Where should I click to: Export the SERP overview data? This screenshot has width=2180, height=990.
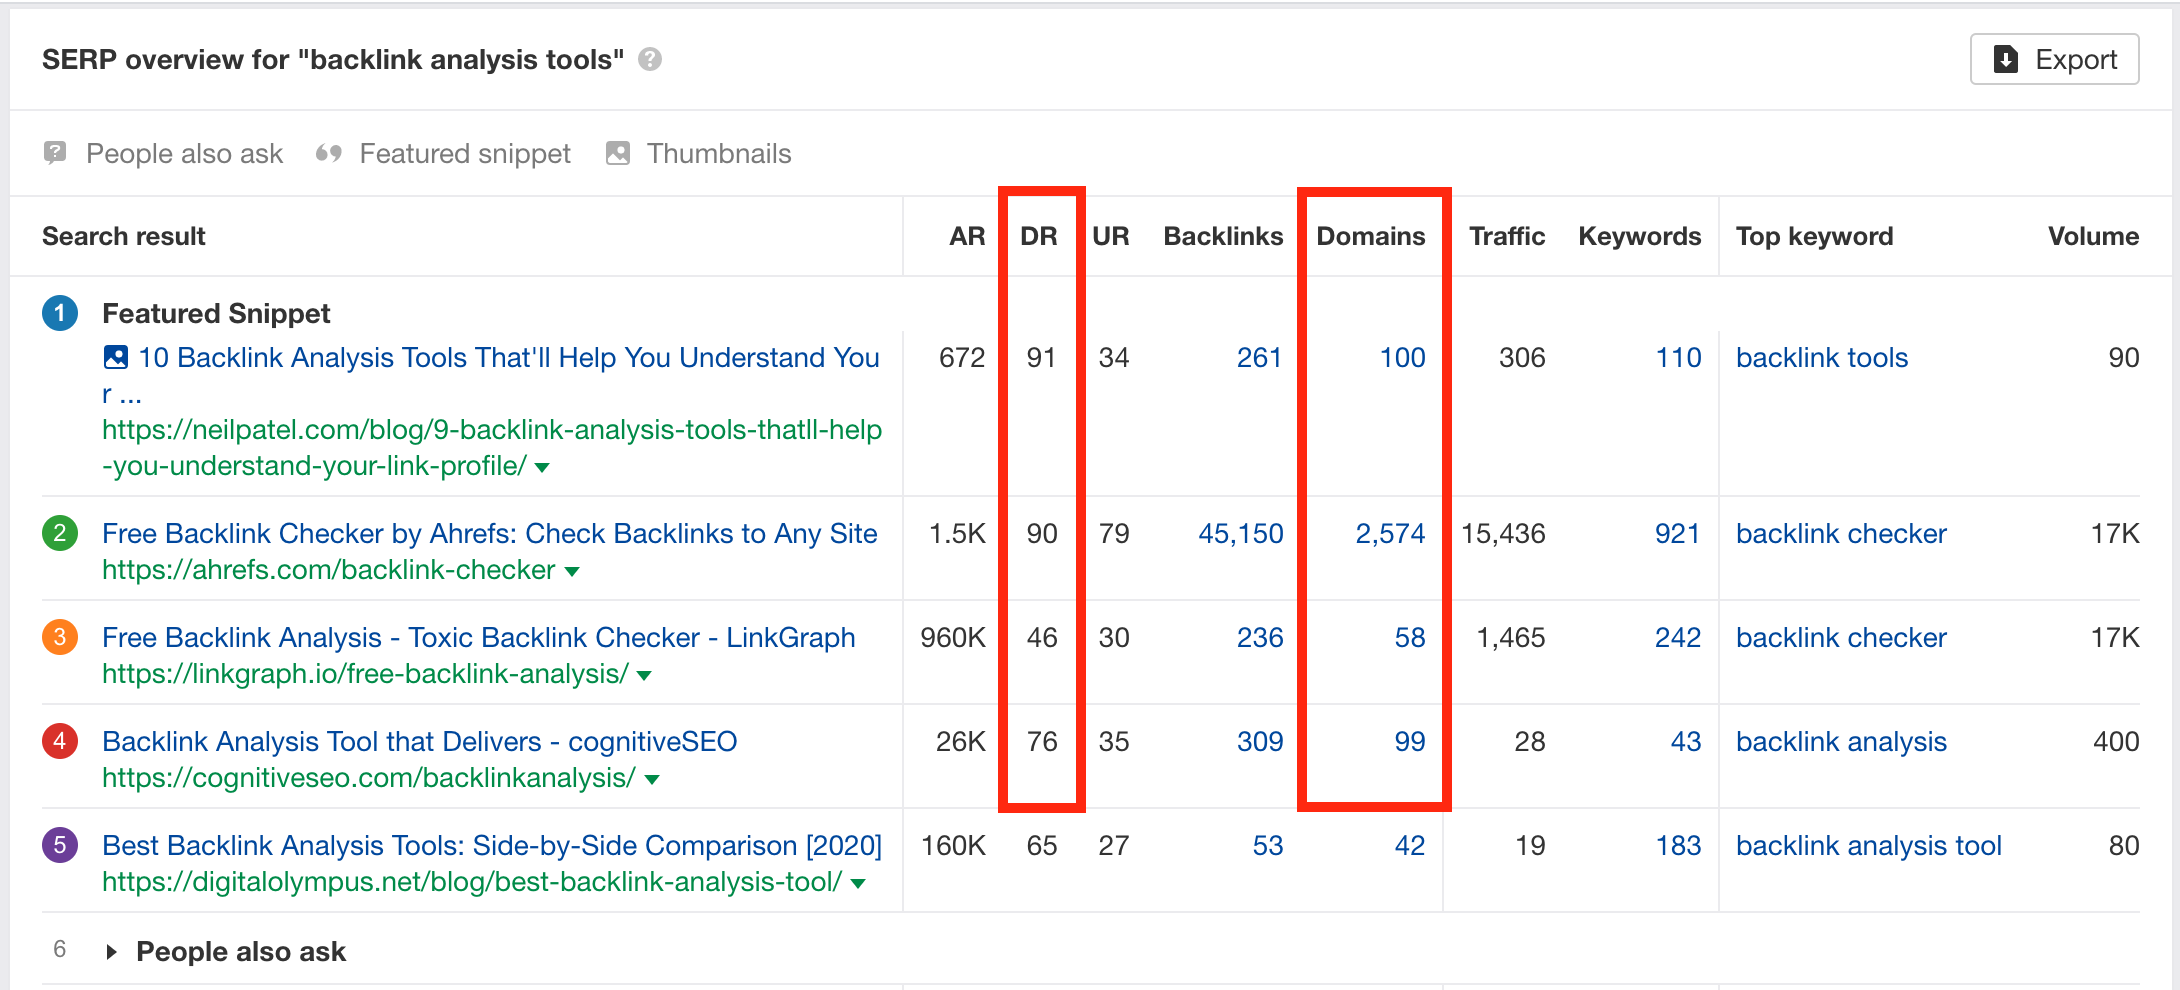tap(2054, 60)
